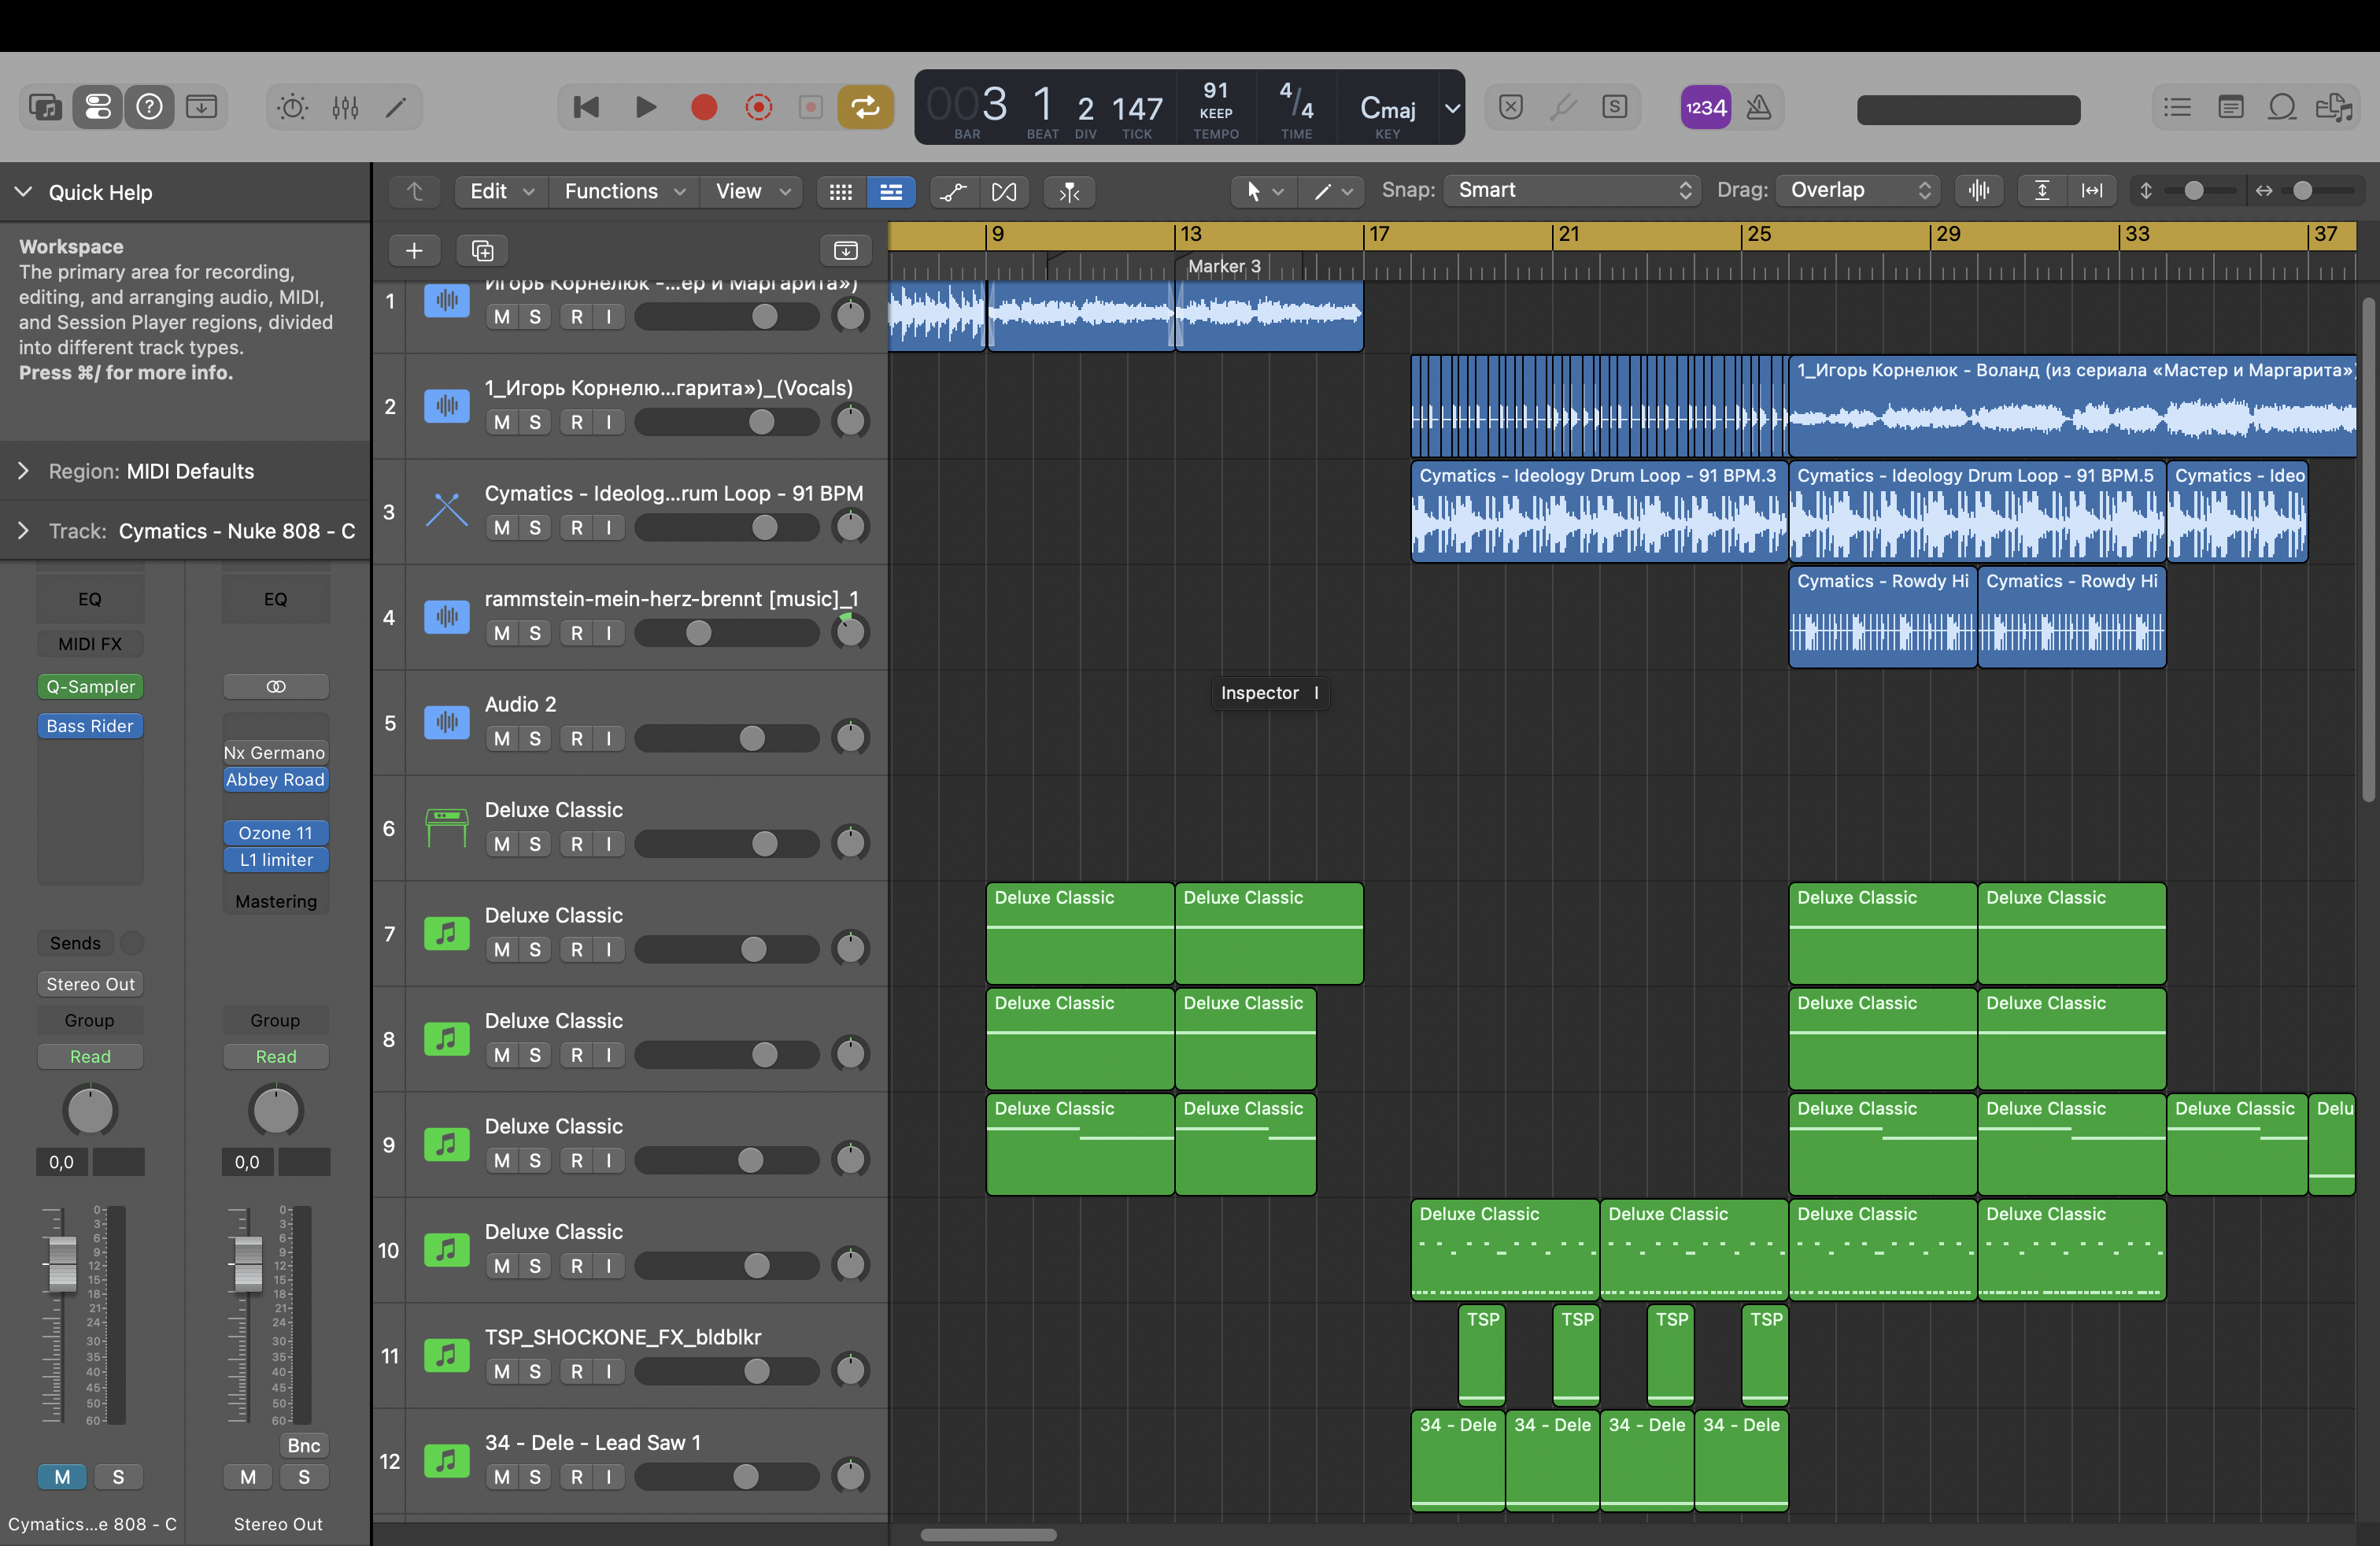2380x1546 pixels.
Task: Open the Smart Controls dial icon
Action: pyautogui.click(x=293, y=107)
